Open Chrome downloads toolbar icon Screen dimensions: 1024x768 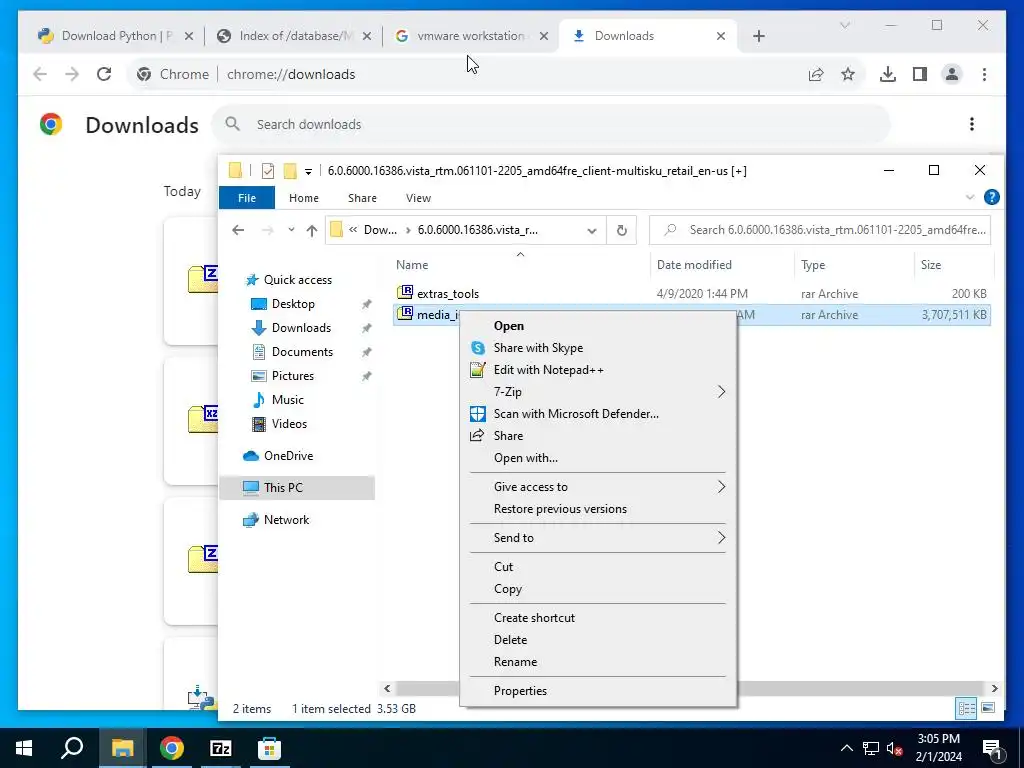point(888,74)
